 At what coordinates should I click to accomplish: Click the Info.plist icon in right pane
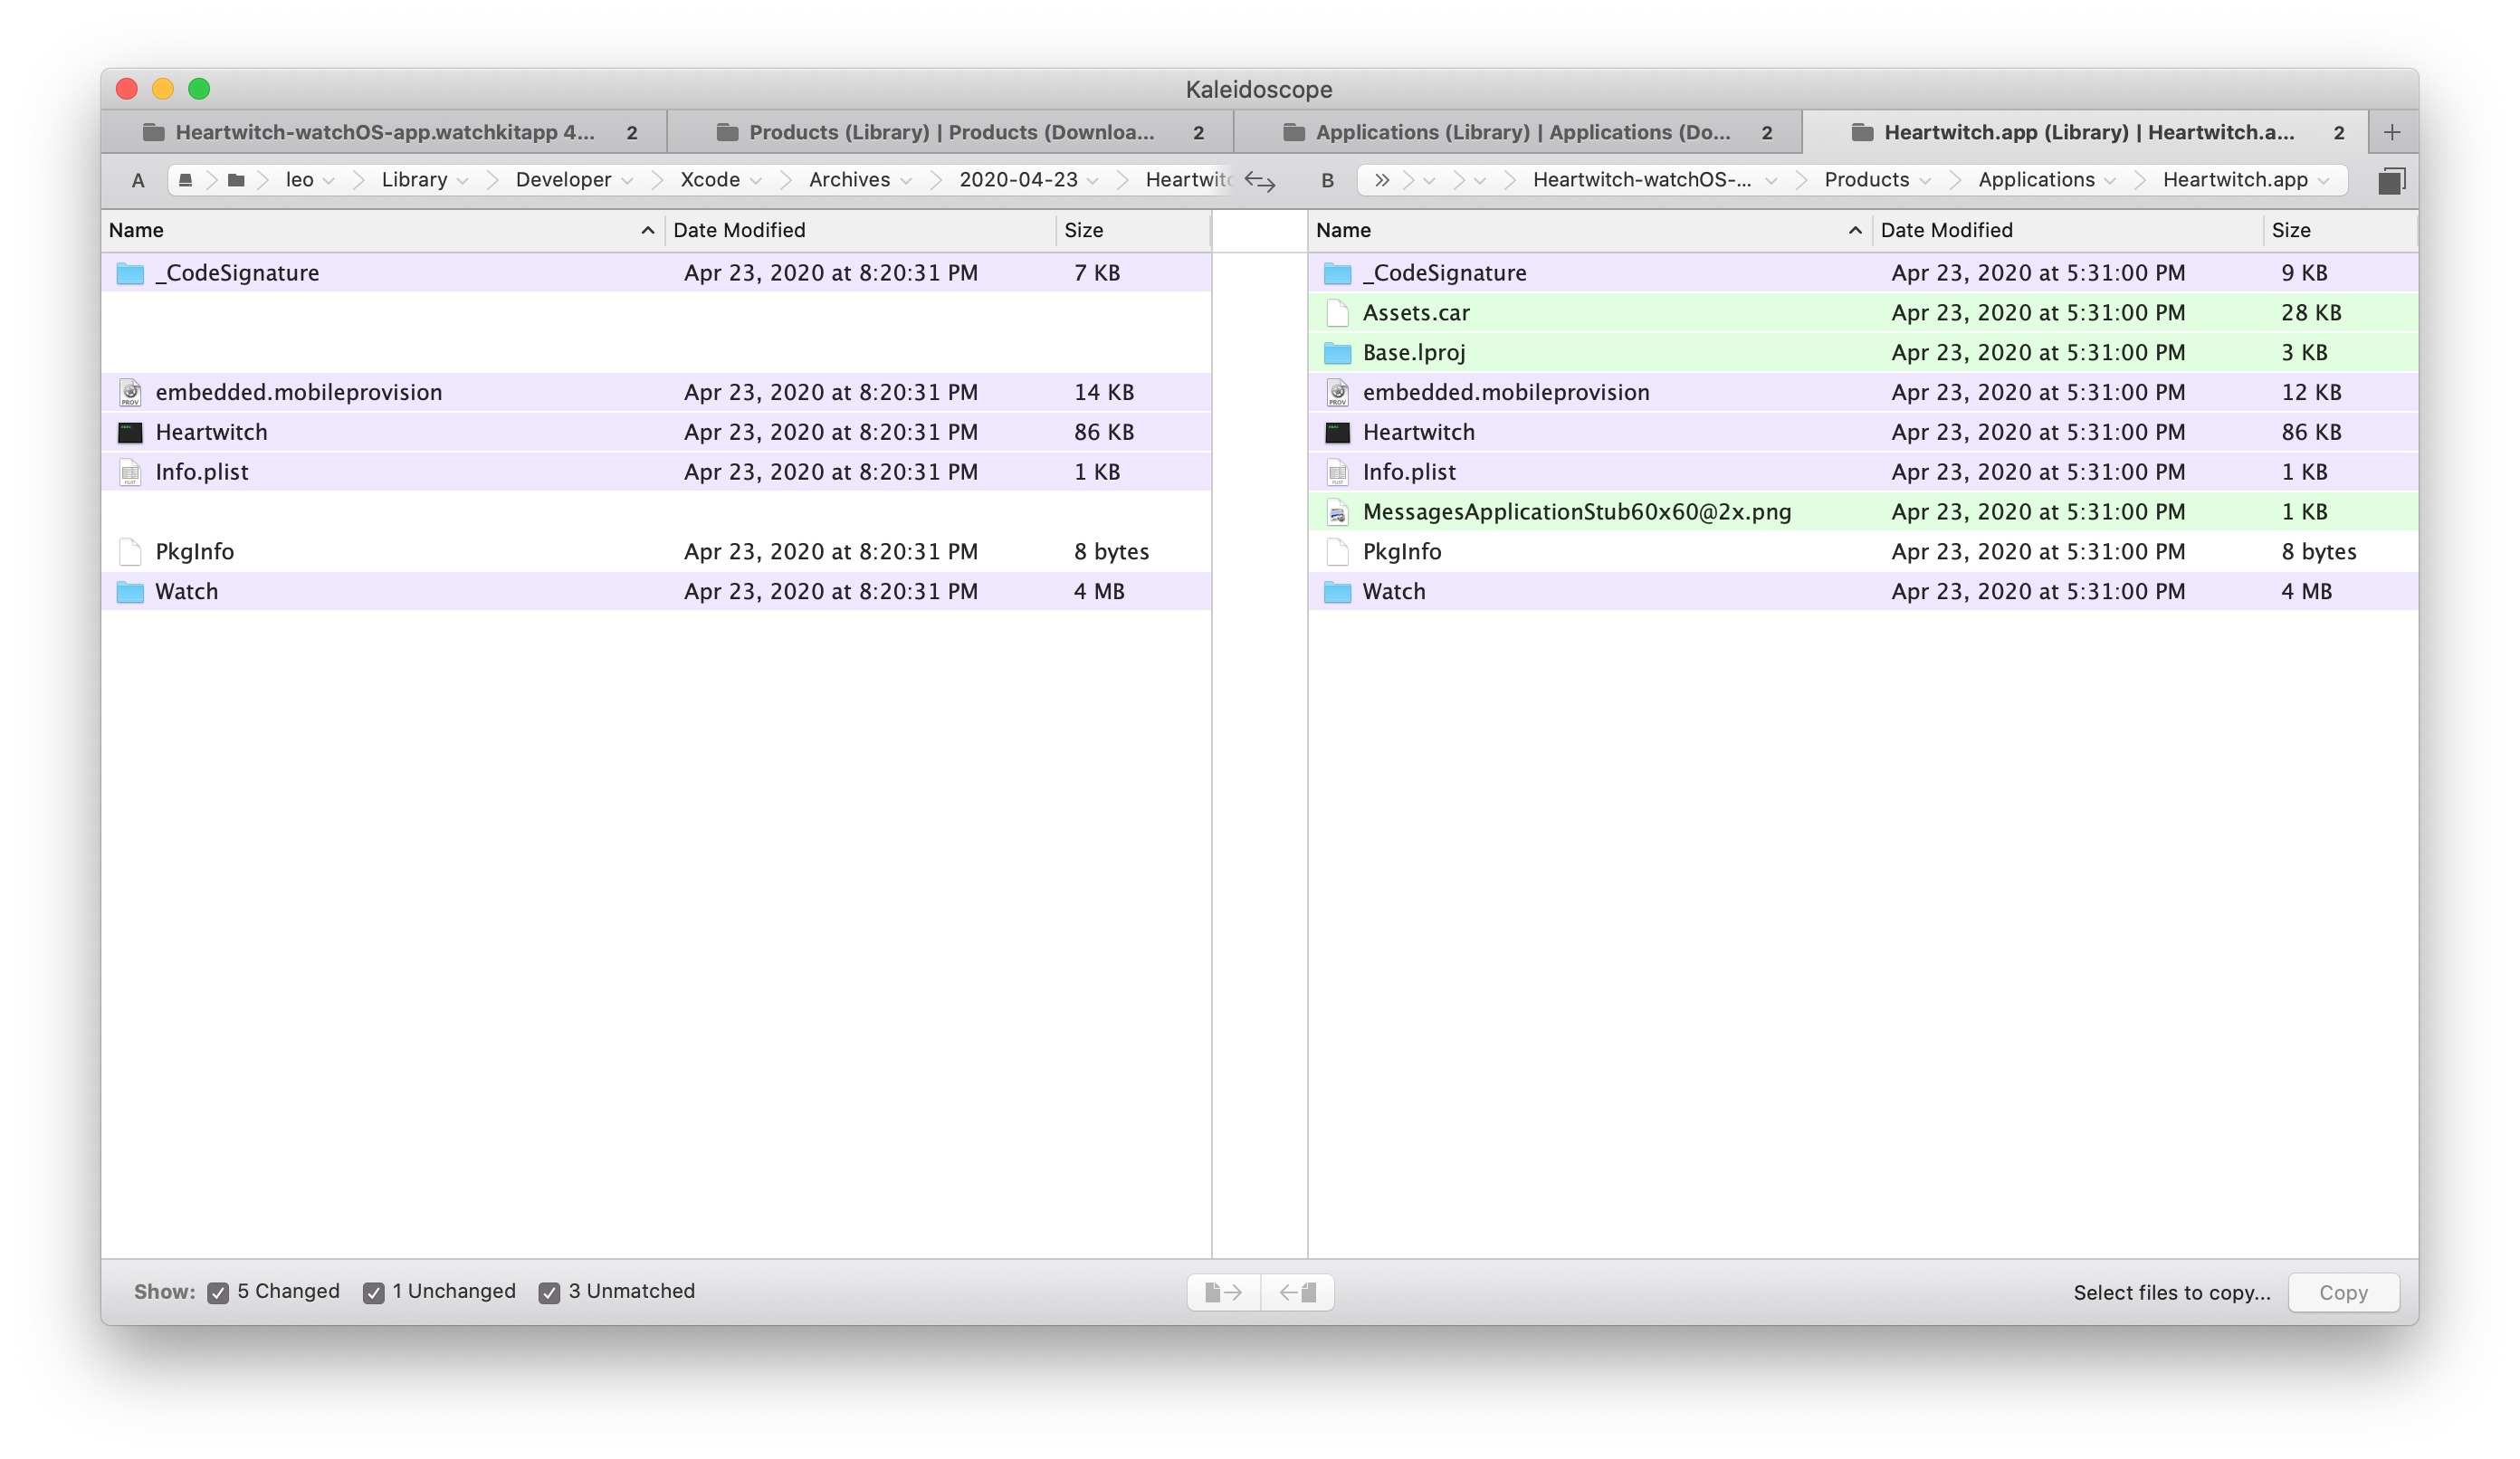point(1337,472)
